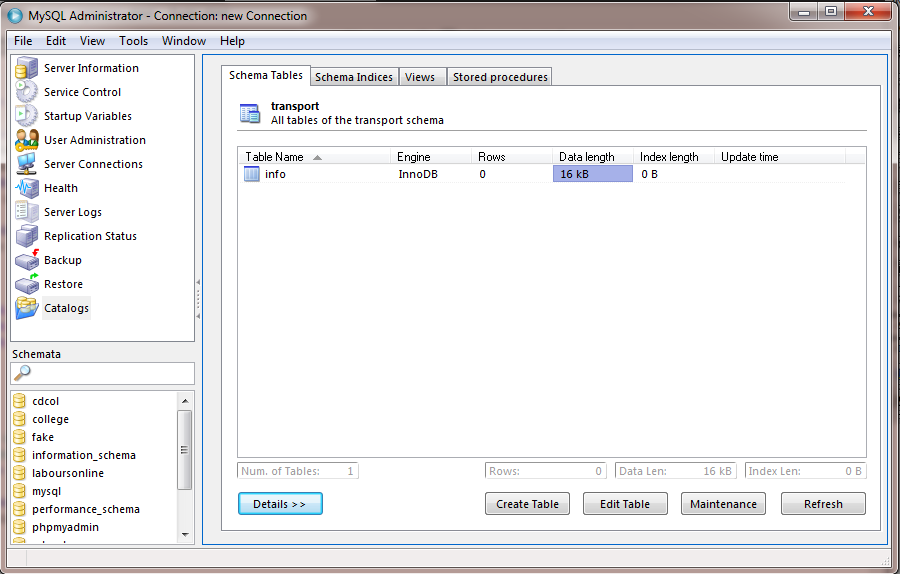Select the 'information_schema' schema name
The image size is (900, 574).
(84, 455)
